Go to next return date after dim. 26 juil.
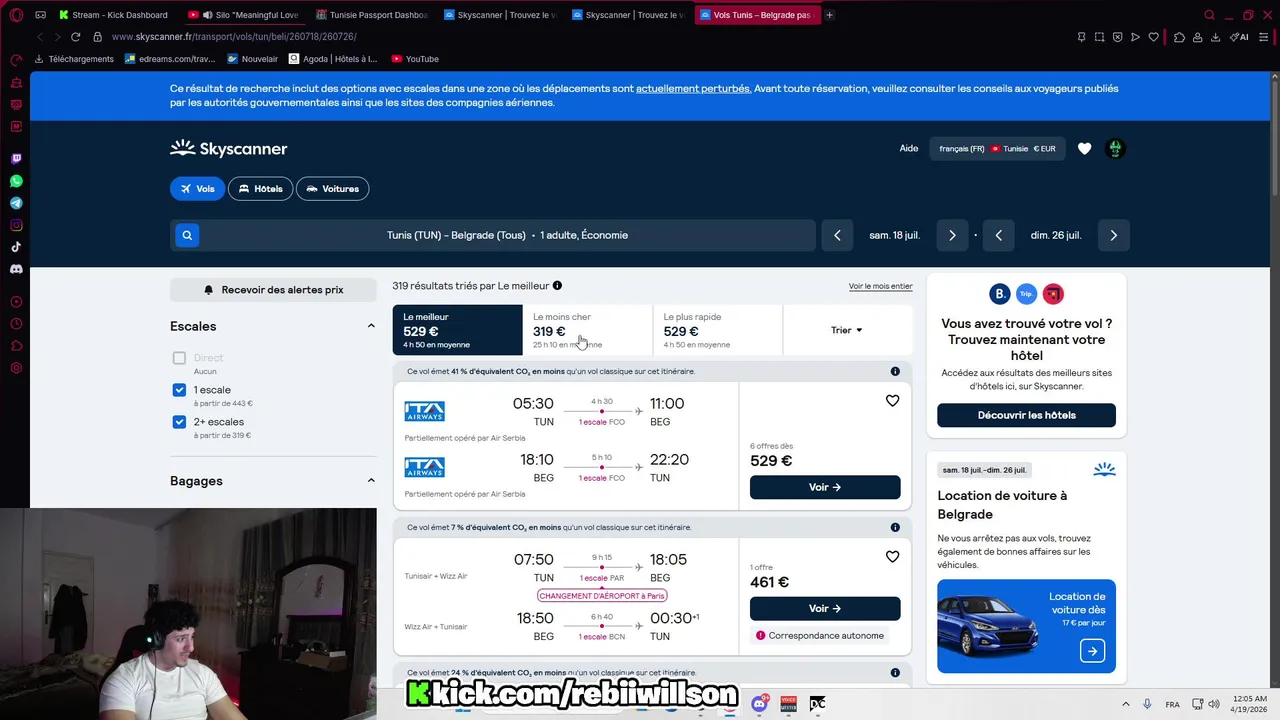Screen dimensions: 1280x720 coord(1113,236)
